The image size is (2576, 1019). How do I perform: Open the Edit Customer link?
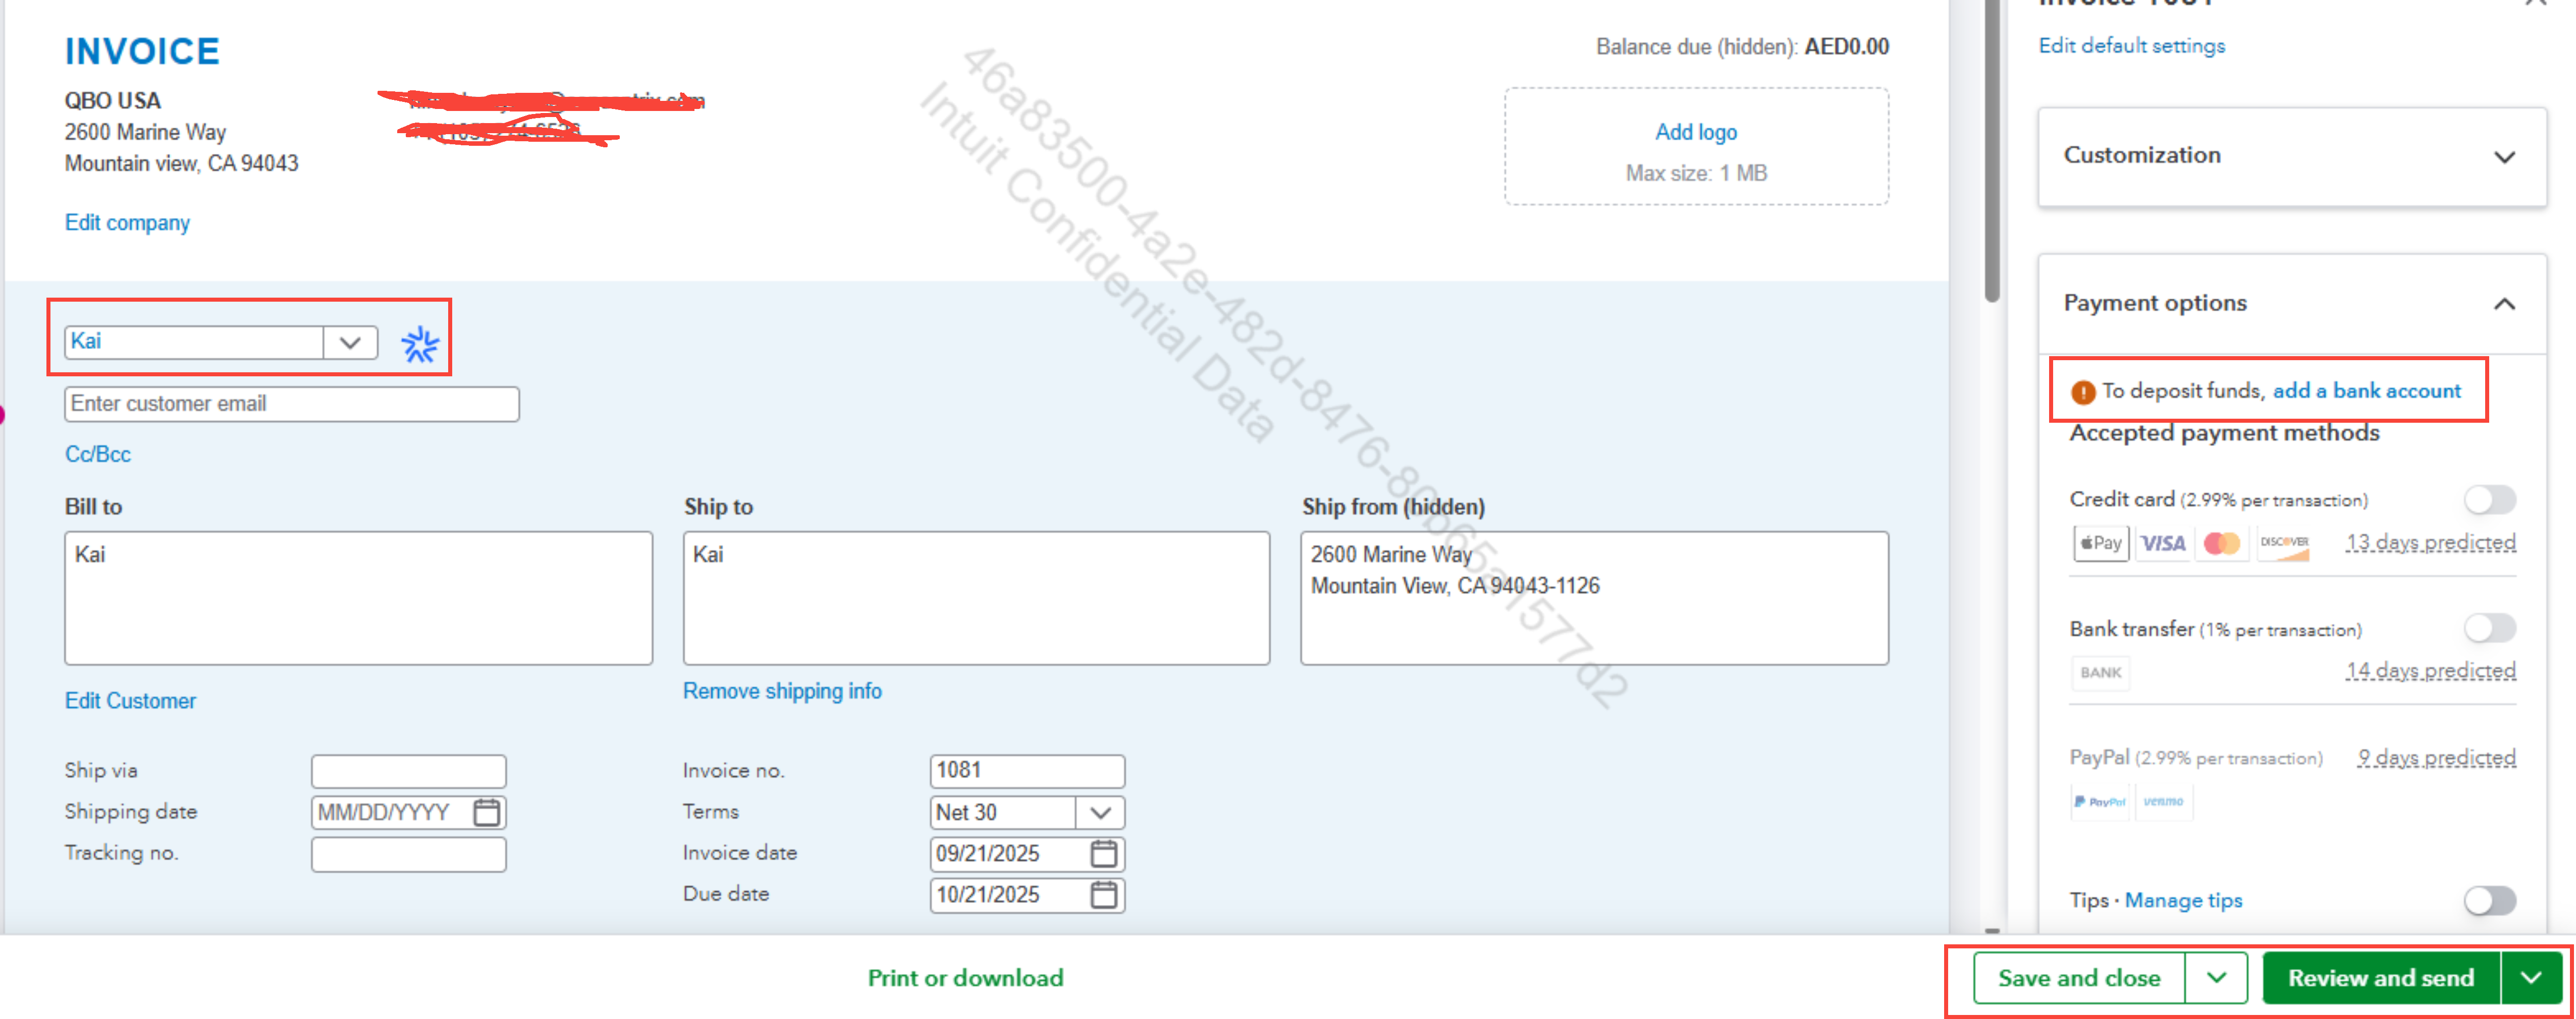[130, 701]
